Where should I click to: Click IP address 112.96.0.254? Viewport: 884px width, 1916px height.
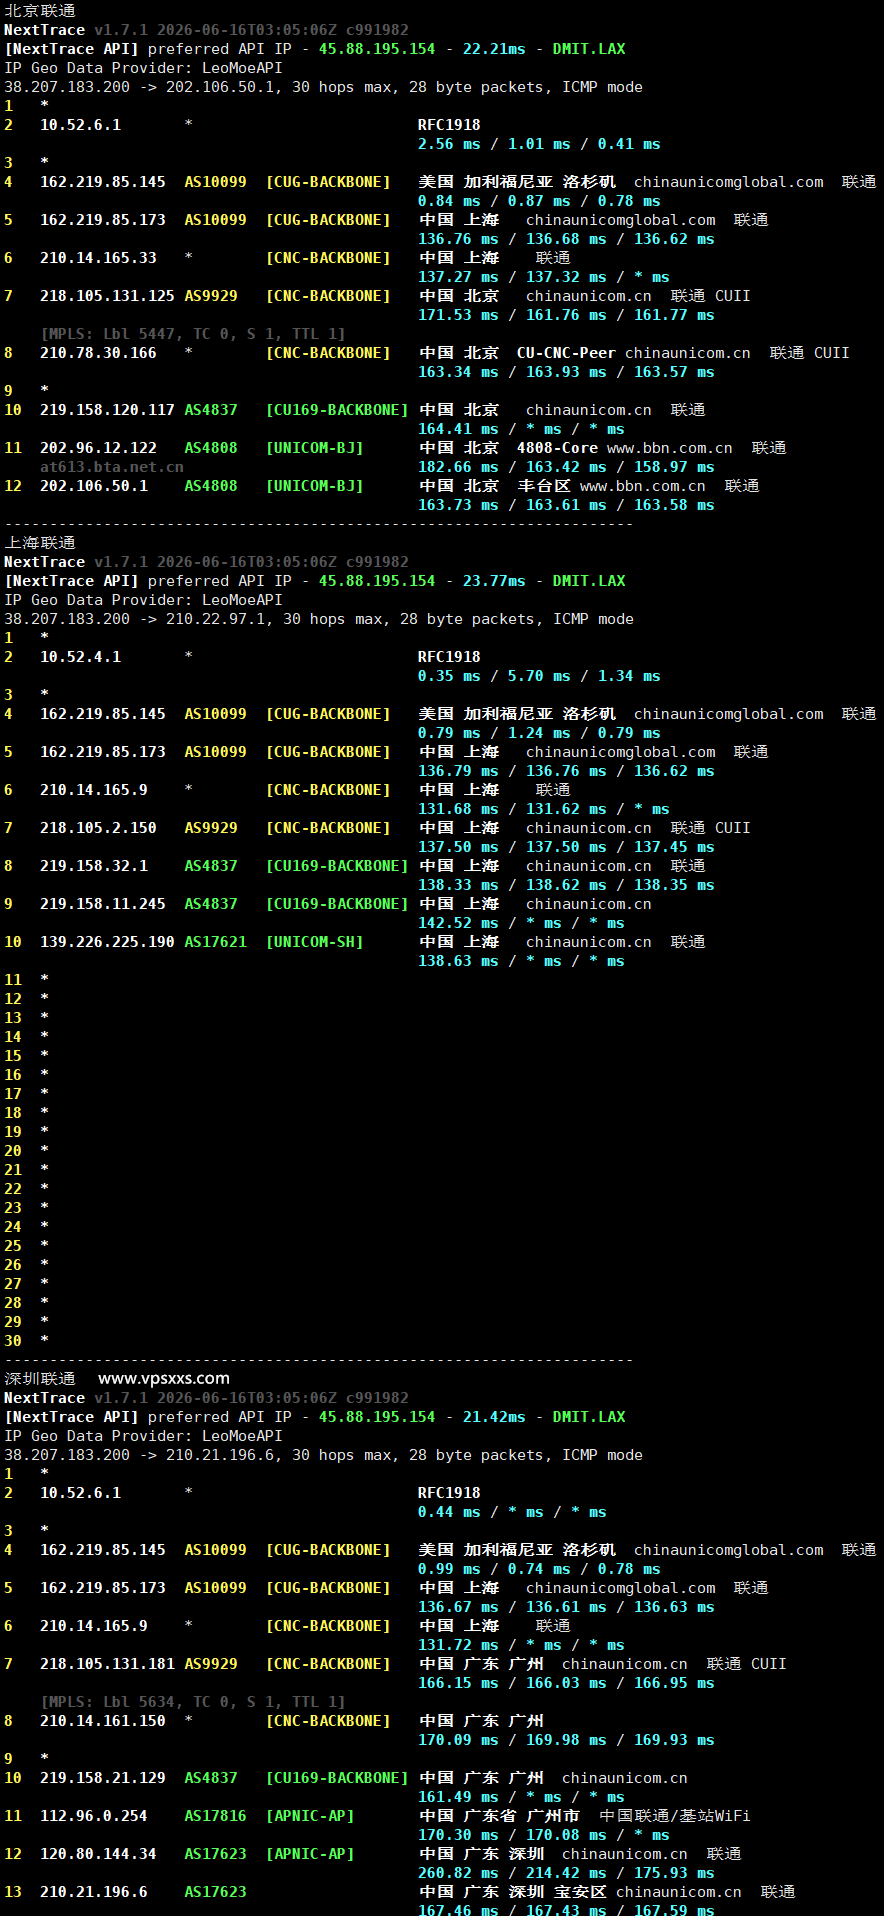pos(94,1816)
